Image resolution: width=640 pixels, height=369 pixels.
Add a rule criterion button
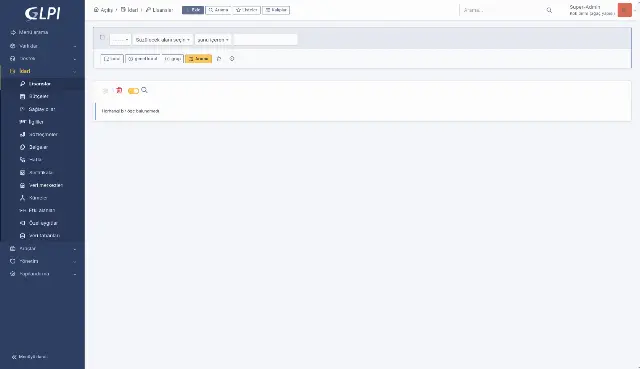[x=112, y=59]
